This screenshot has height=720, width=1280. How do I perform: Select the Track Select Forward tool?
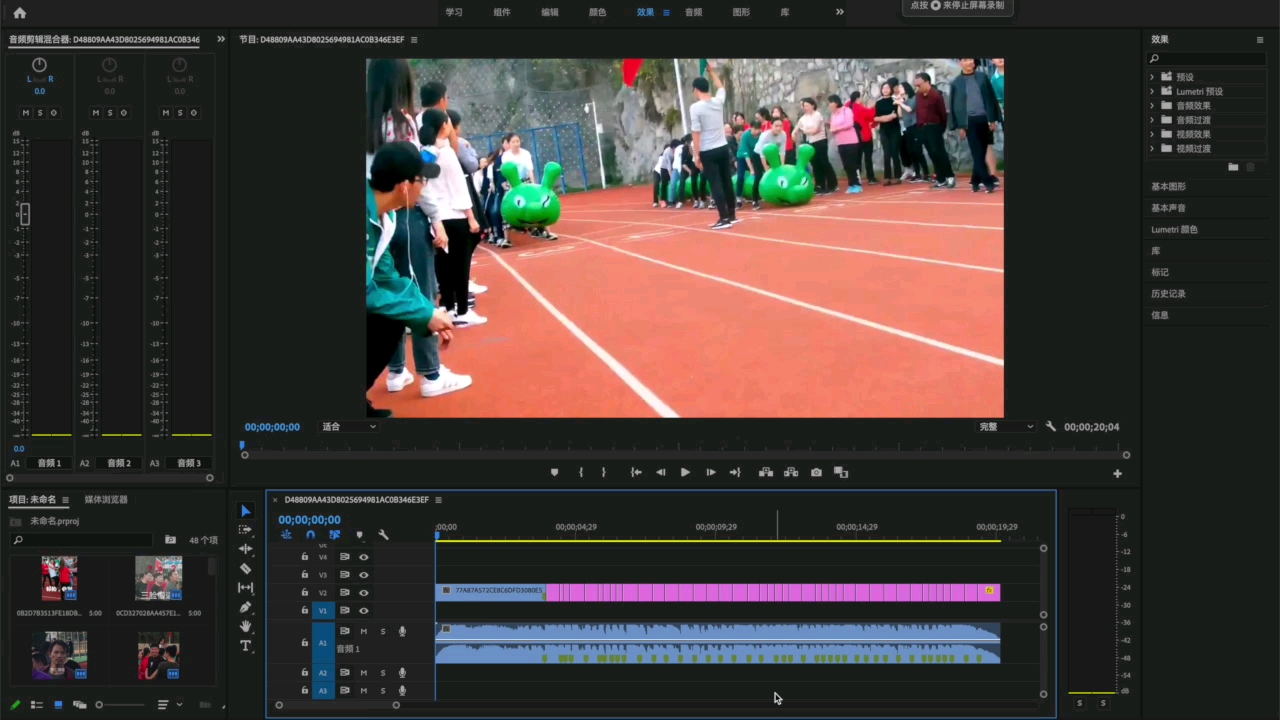point(246,530)
